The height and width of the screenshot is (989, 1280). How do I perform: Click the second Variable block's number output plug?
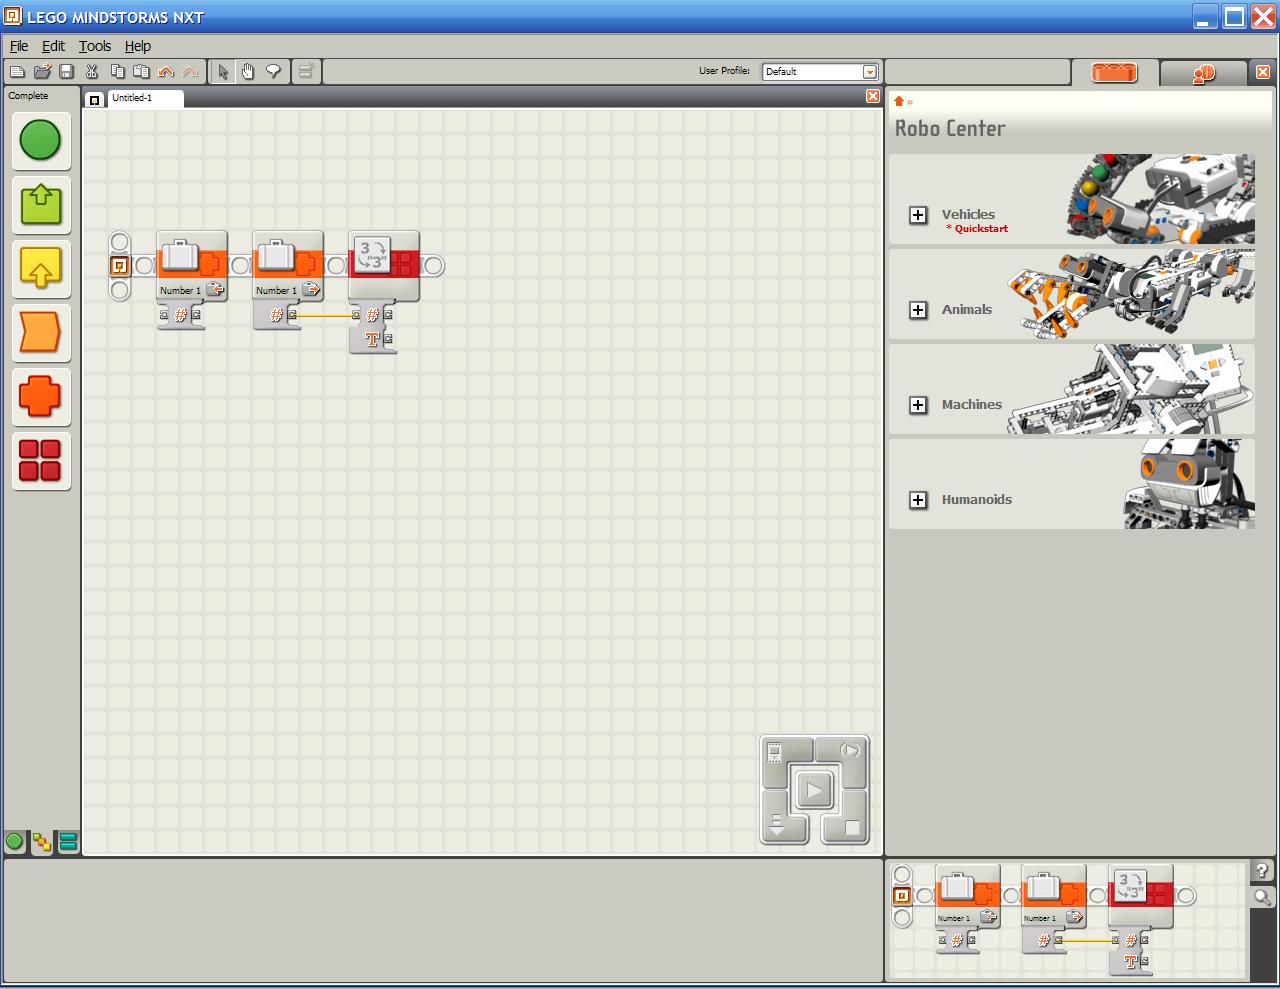point(292,315)
